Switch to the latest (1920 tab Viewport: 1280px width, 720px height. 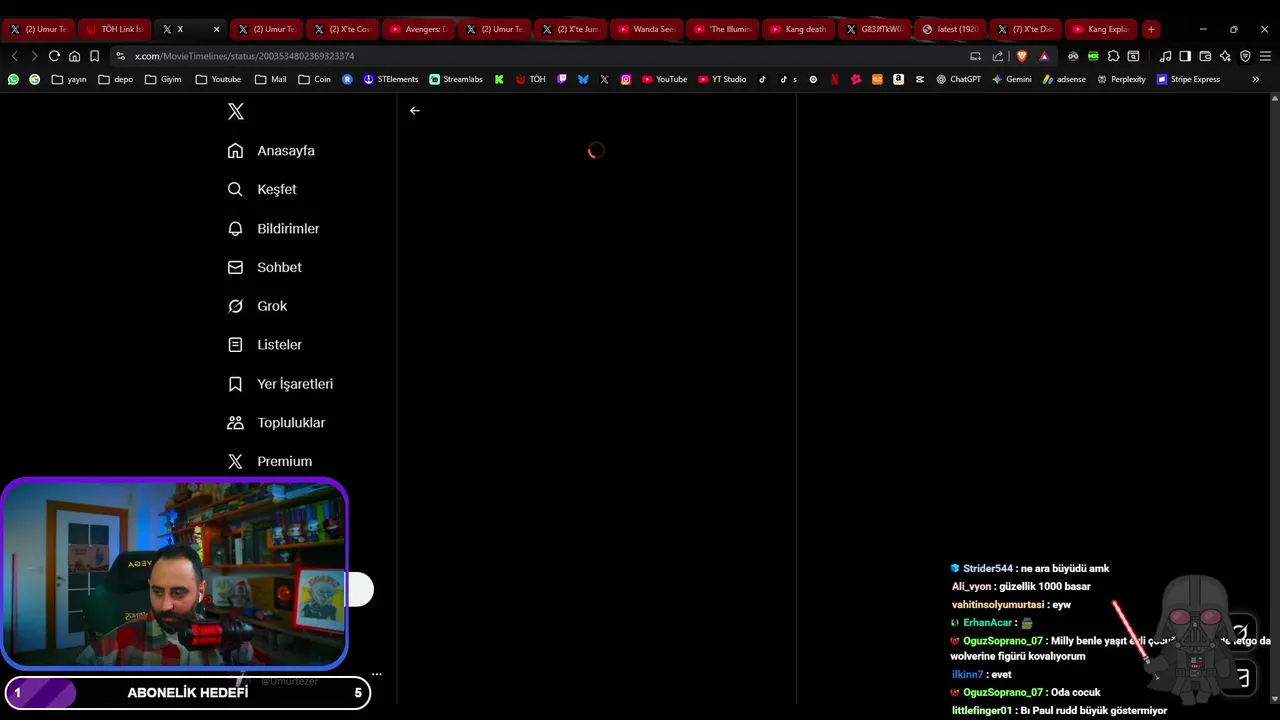click(951, 29)
